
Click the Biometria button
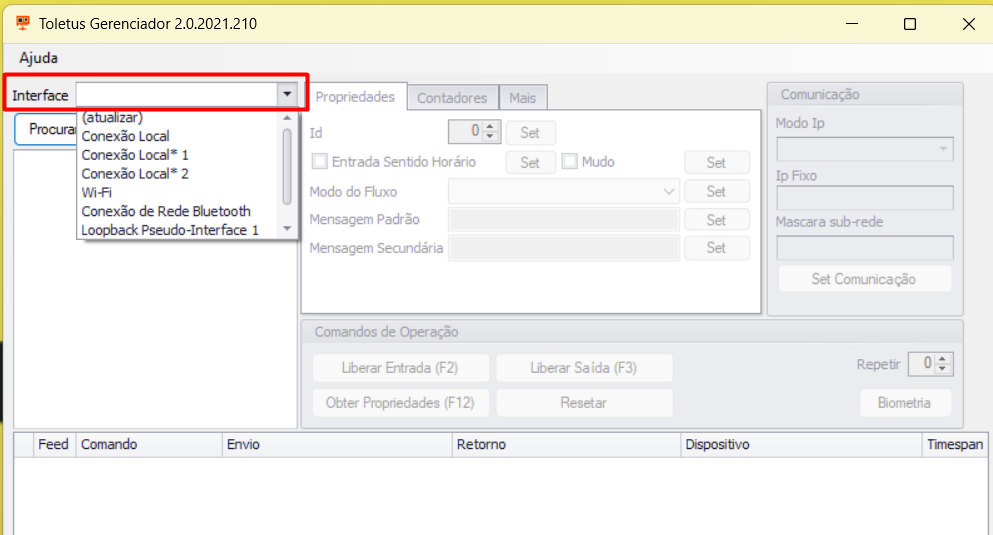(905, 403)
